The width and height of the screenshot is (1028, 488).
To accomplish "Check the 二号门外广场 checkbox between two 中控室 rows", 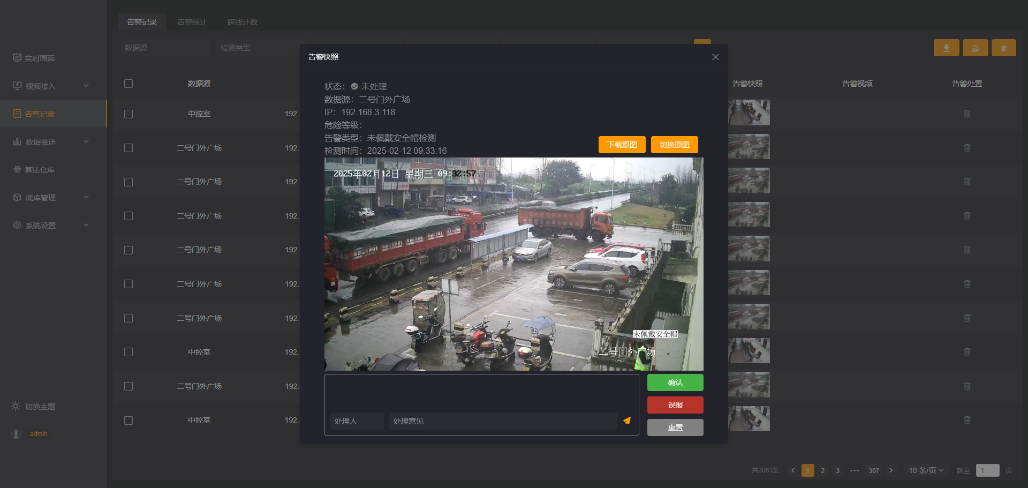I will pyautogui.click(x=128, y=386).
